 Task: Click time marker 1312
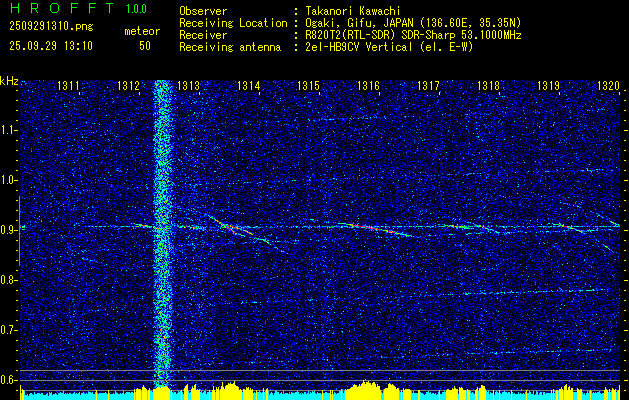[x=128, y=85]
